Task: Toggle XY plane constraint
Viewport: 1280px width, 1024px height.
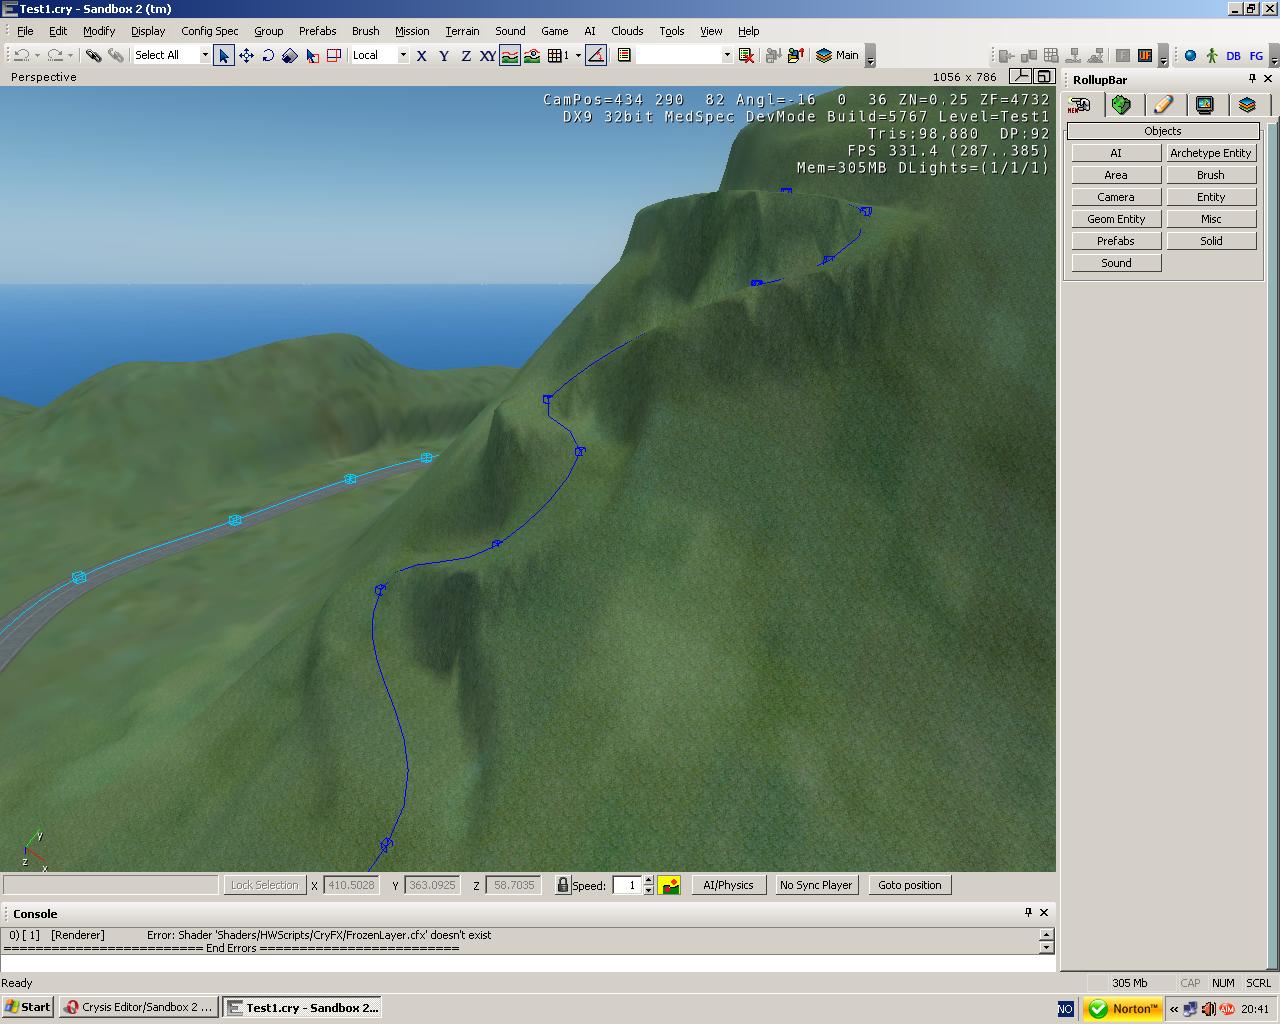Action: click(x=487, y=55)
